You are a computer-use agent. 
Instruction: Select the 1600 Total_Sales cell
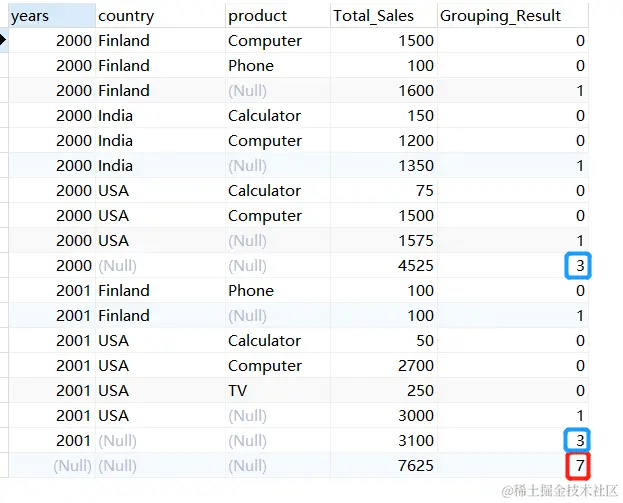[384, 91]
